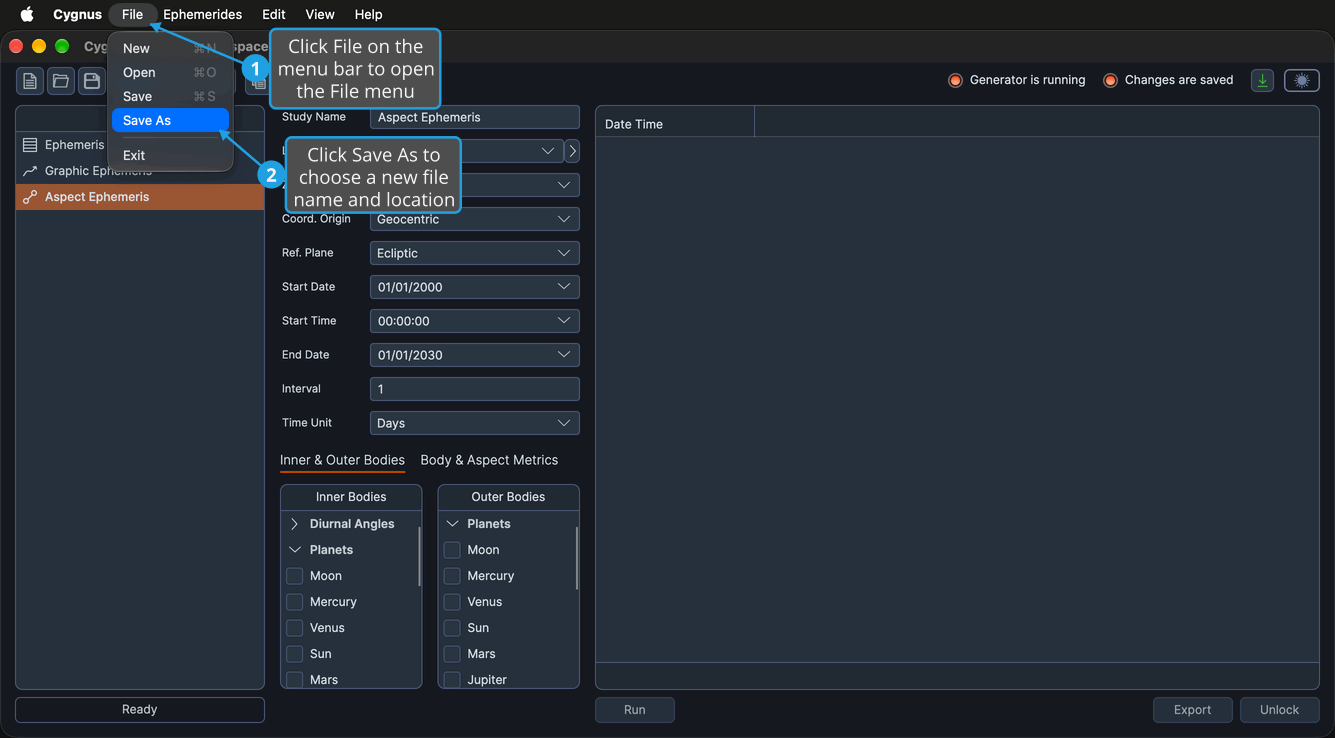1335x738 pixels.
Task: Click the New document toolbar icon
Action: [x=30, y=81]
